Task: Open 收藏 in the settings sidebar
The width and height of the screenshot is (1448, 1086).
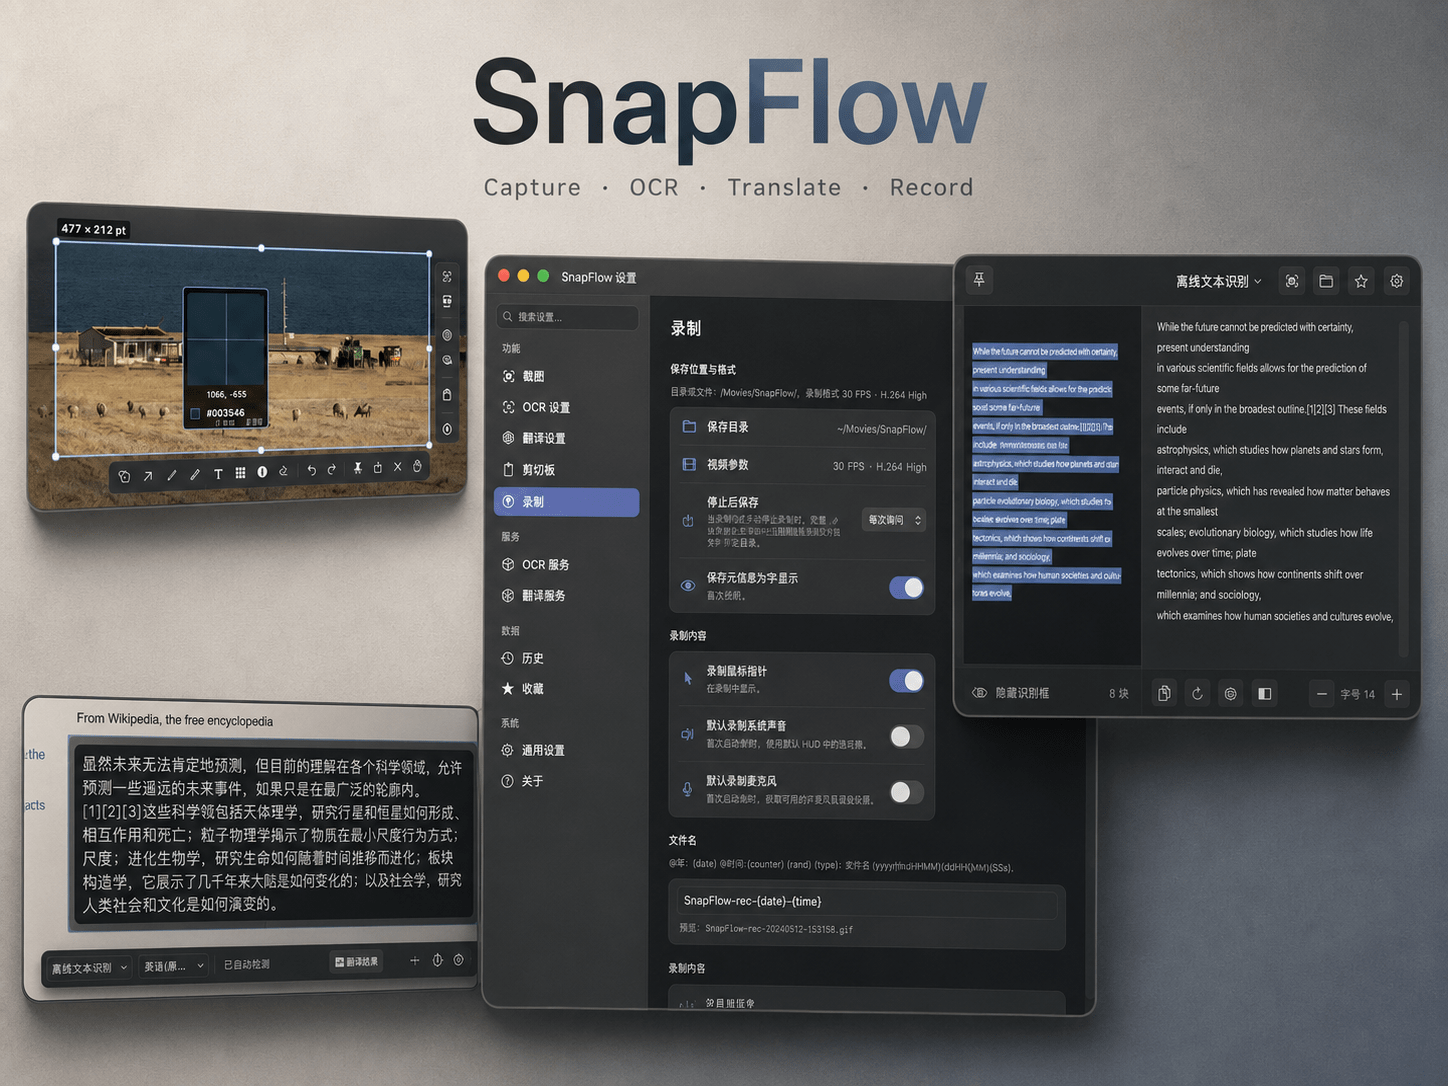Action: point(566,688)
